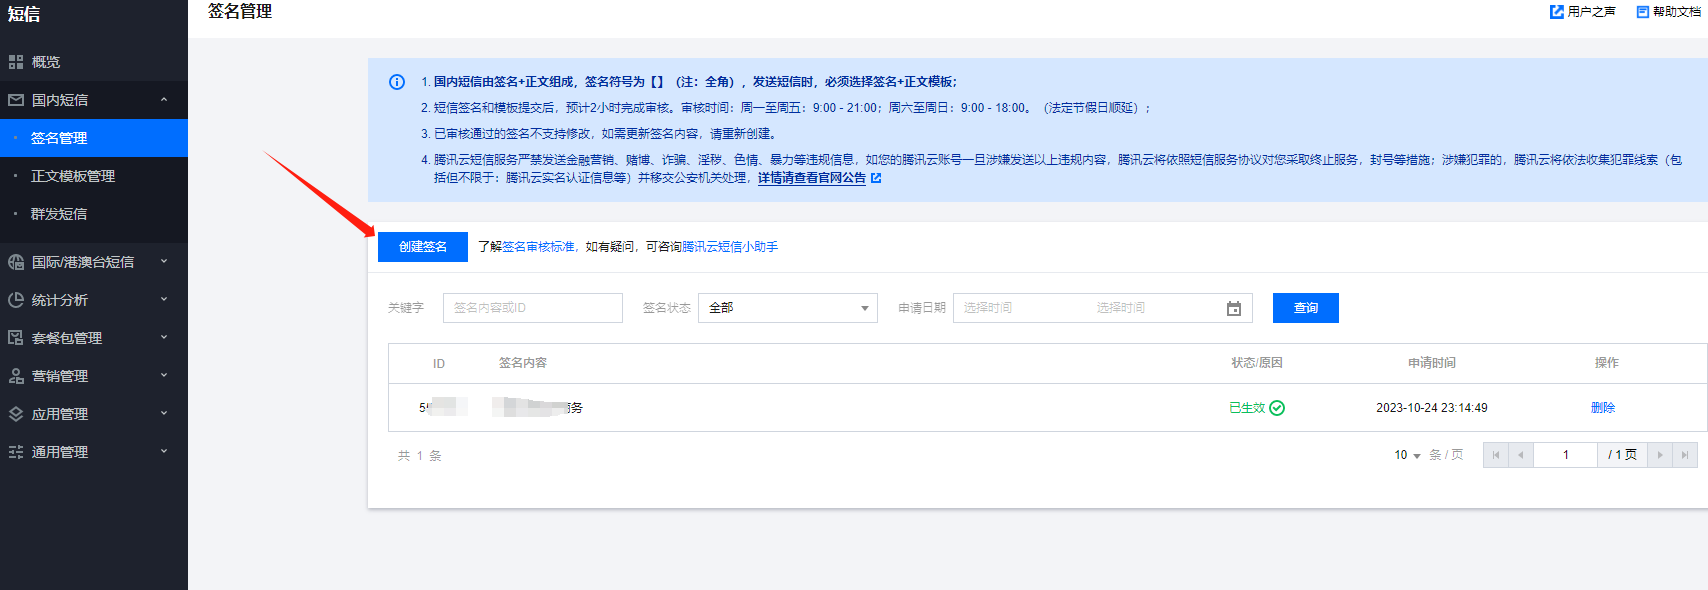Viewport: 1708px width, 590px height.
Task: Click the 国内短信 envelope icon
Action: [16, 100]
